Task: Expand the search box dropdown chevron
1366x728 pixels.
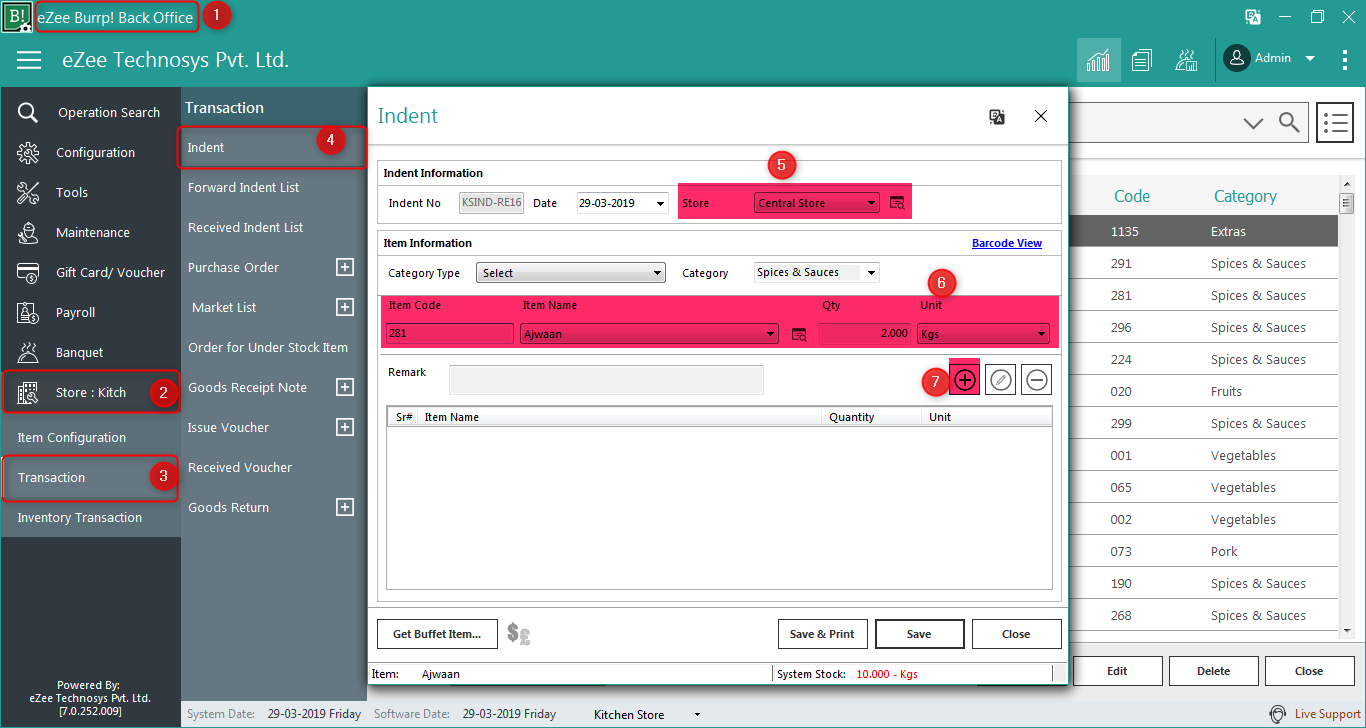Action: tap(1253, 123)
